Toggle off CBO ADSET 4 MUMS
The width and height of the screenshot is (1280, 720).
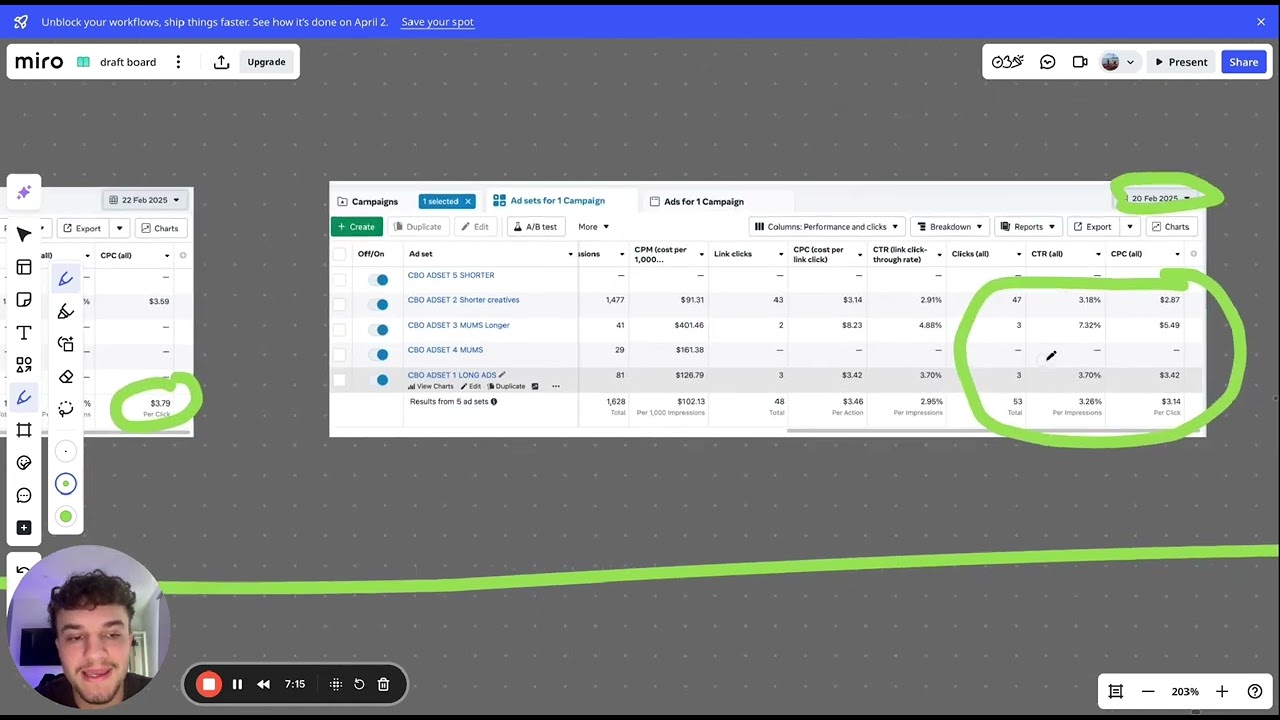coord(379,354)
